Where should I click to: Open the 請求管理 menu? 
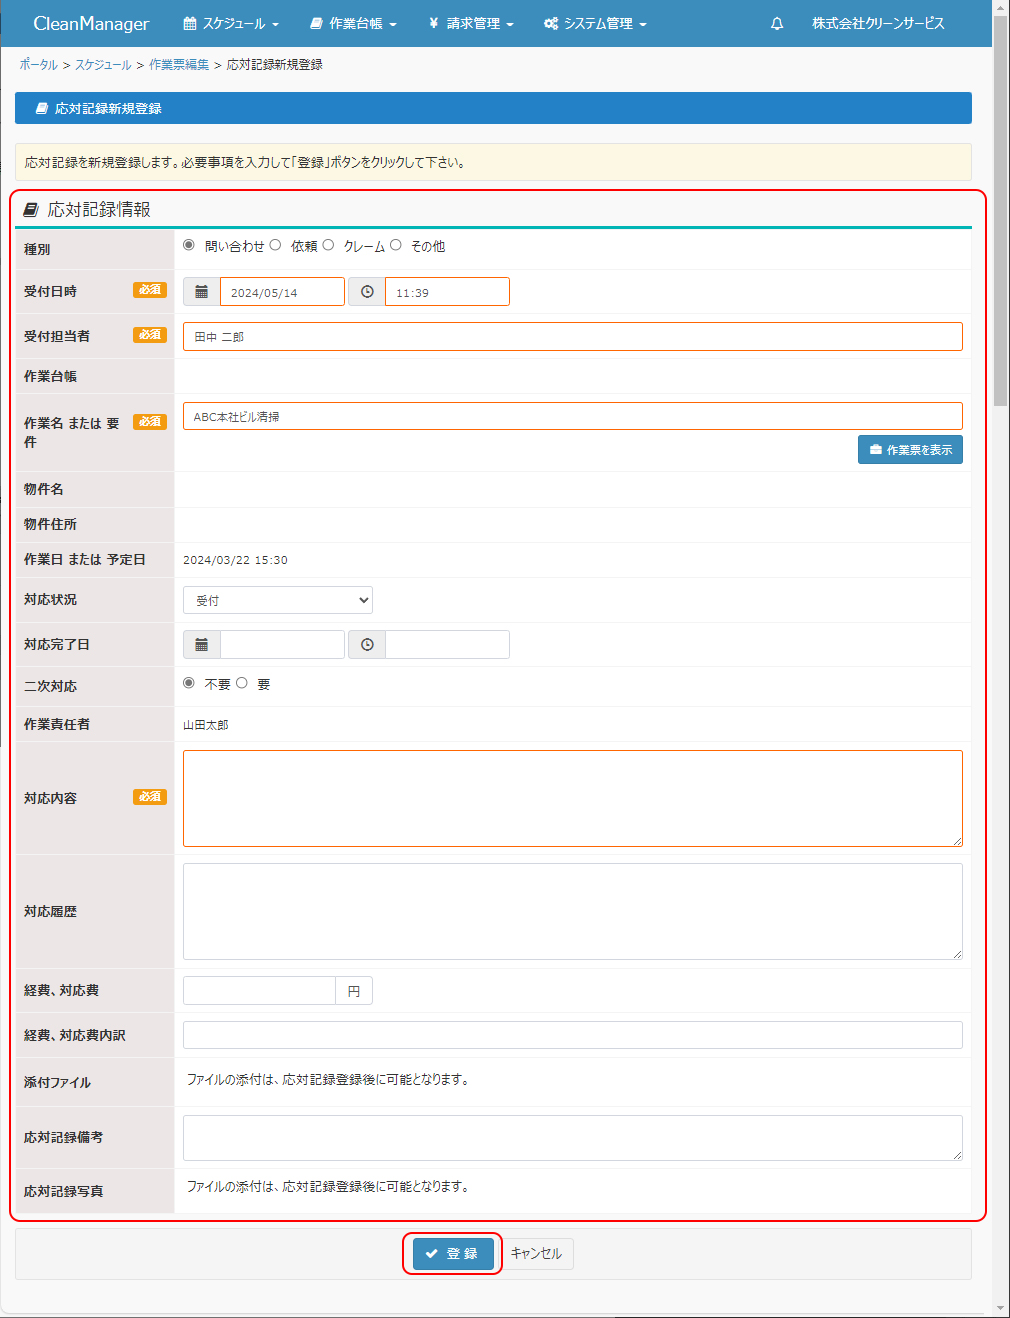click(471, 23)
